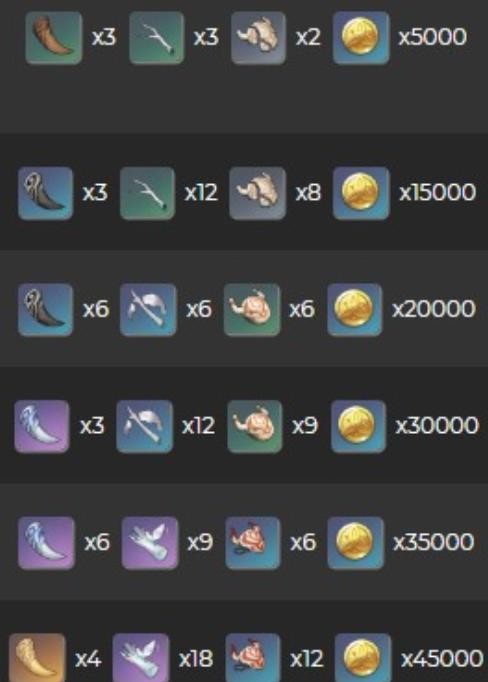Select the branch icon labeled x12
Viewport: 488px width, 682px height.
coord(147,193)
